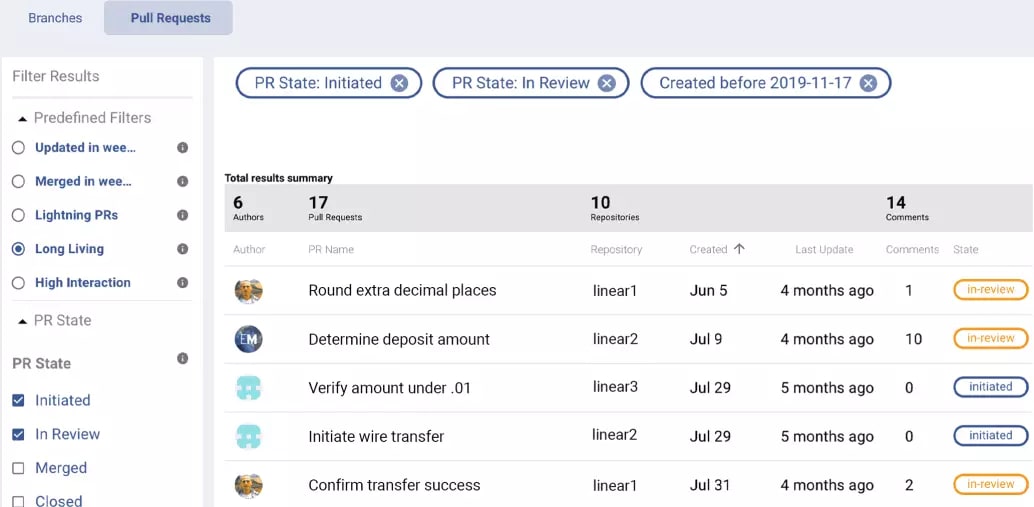Click the EM author avatar
Viewport: 1034px width, 507px height.
(249, 340)
